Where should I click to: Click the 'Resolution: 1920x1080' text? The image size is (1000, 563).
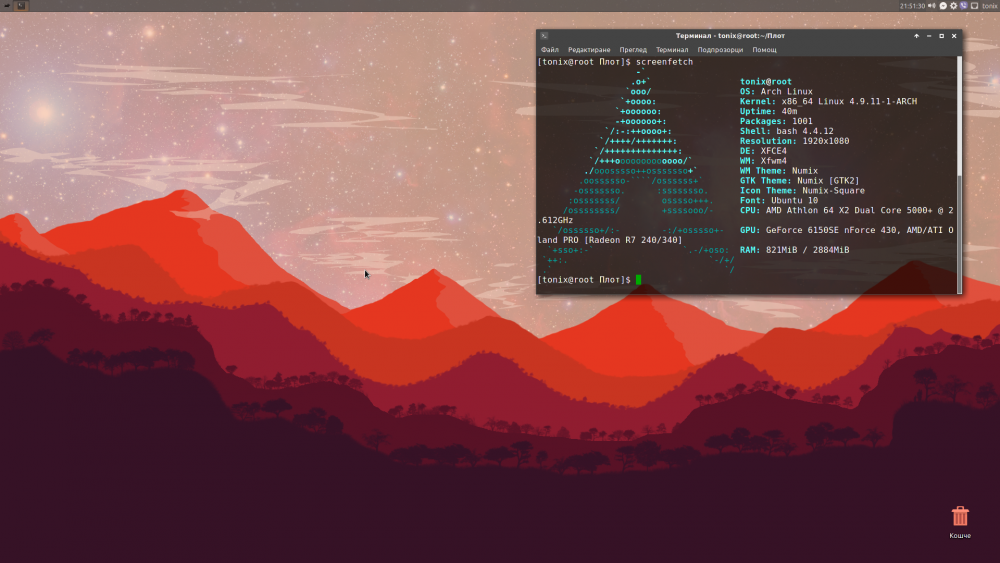[x=795, y=141]
